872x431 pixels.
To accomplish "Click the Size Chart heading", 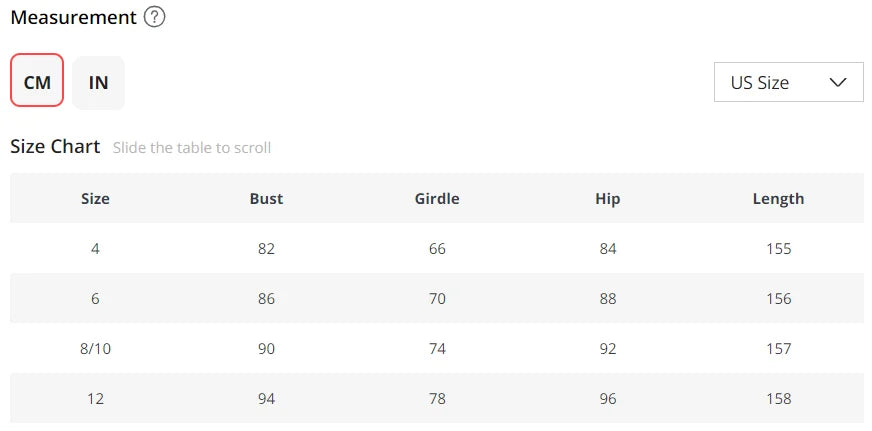I will tap(55, 146).
